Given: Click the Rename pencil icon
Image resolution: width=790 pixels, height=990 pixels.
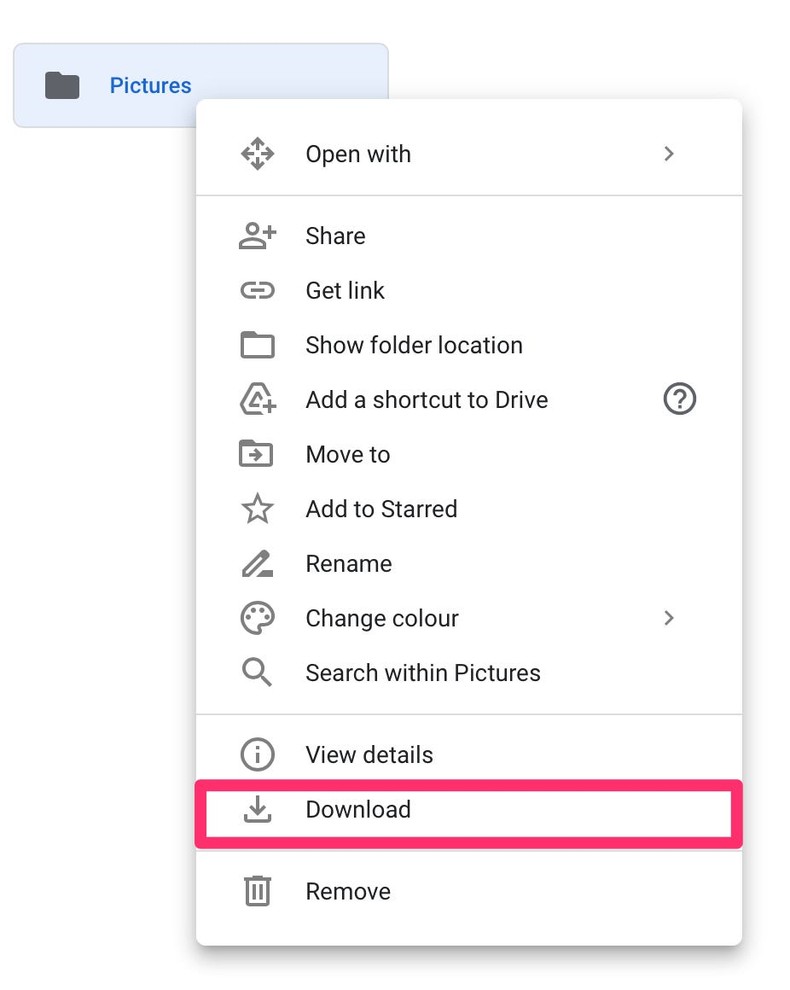Looking at the screenshot, I should [x=258, y=563].
